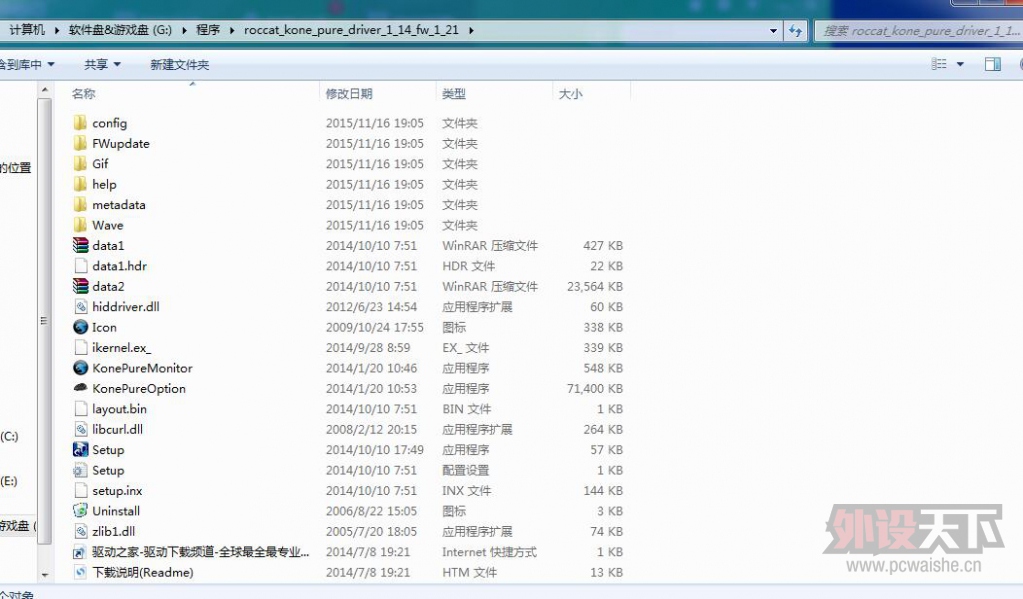Expand the roccat_kone_pure_driver breadcrumb arrow
Viewport: 1023px width, 599px height.
[x=471, y=30]
